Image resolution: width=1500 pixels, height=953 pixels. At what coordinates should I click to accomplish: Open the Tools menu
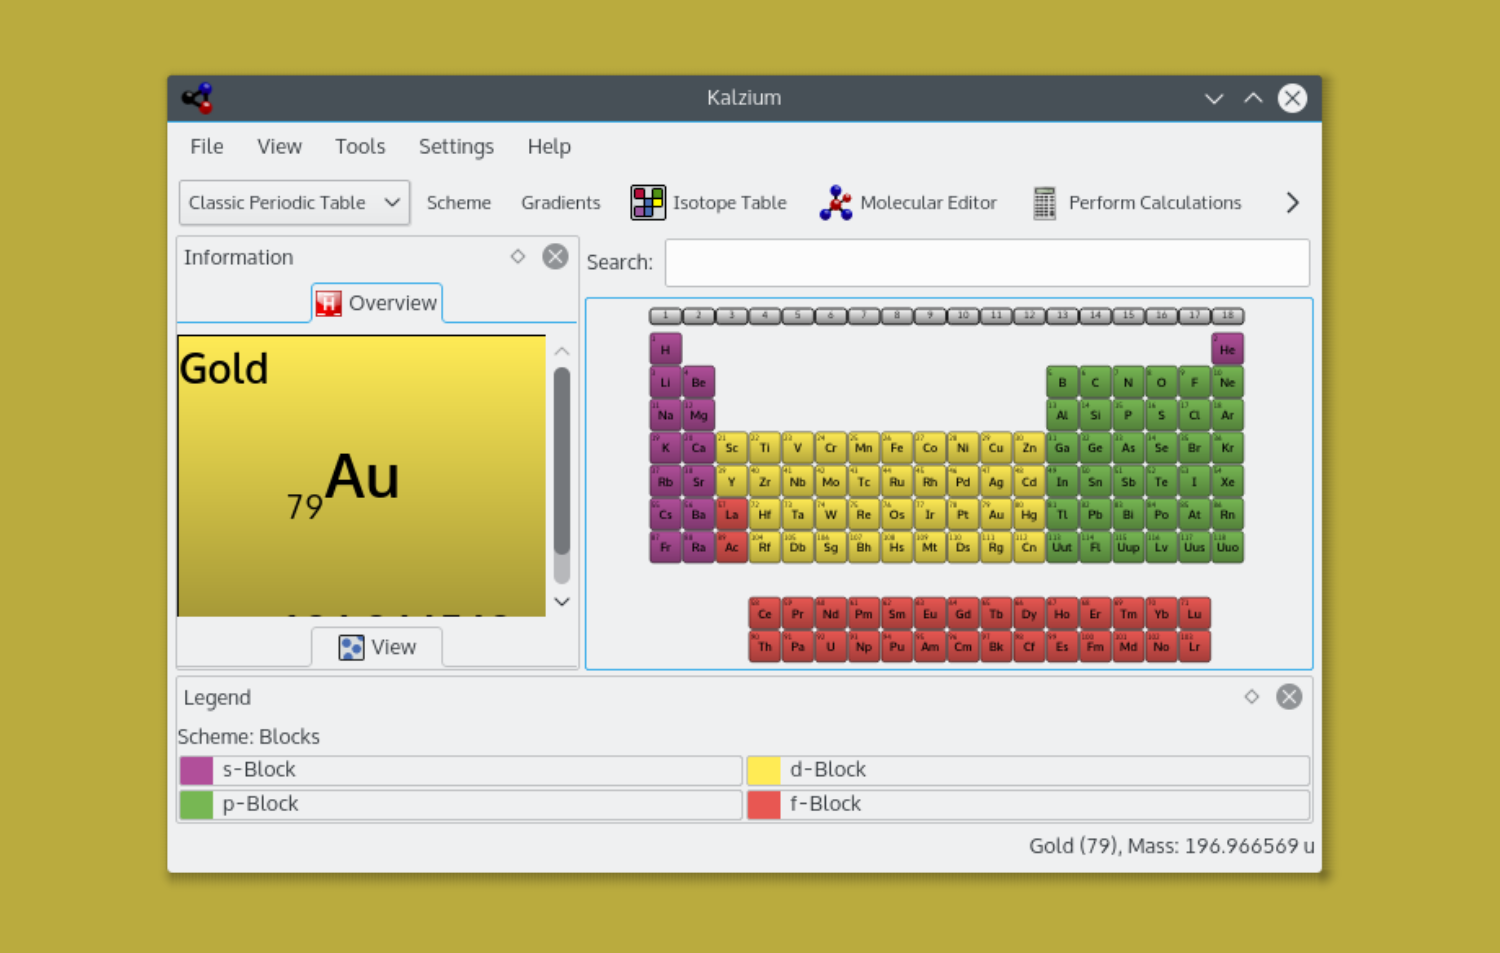pos(360,146)
